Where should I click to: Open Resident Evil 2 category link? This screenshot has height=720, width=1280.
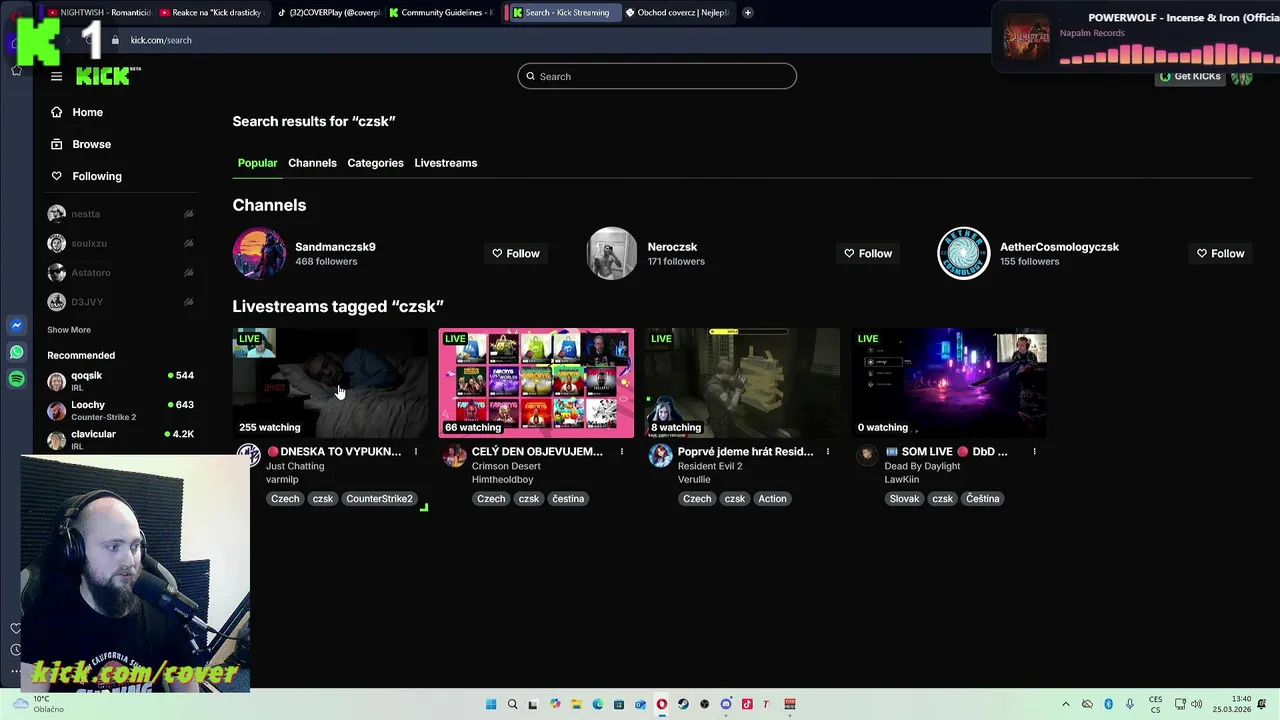(x=710, y=466)
